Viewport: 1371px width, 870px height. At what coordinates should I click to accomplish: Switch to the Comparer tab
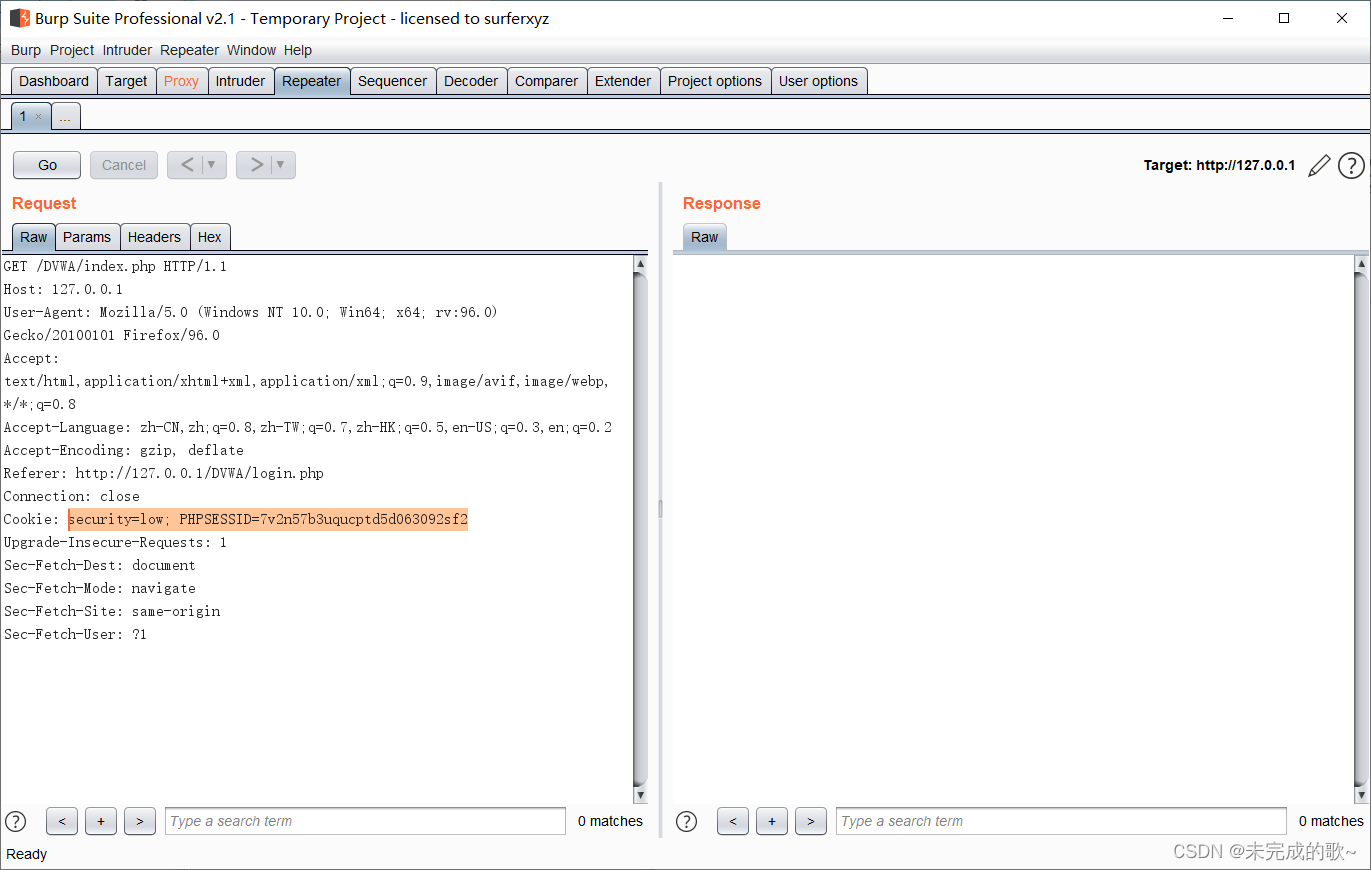pos(546,81)
